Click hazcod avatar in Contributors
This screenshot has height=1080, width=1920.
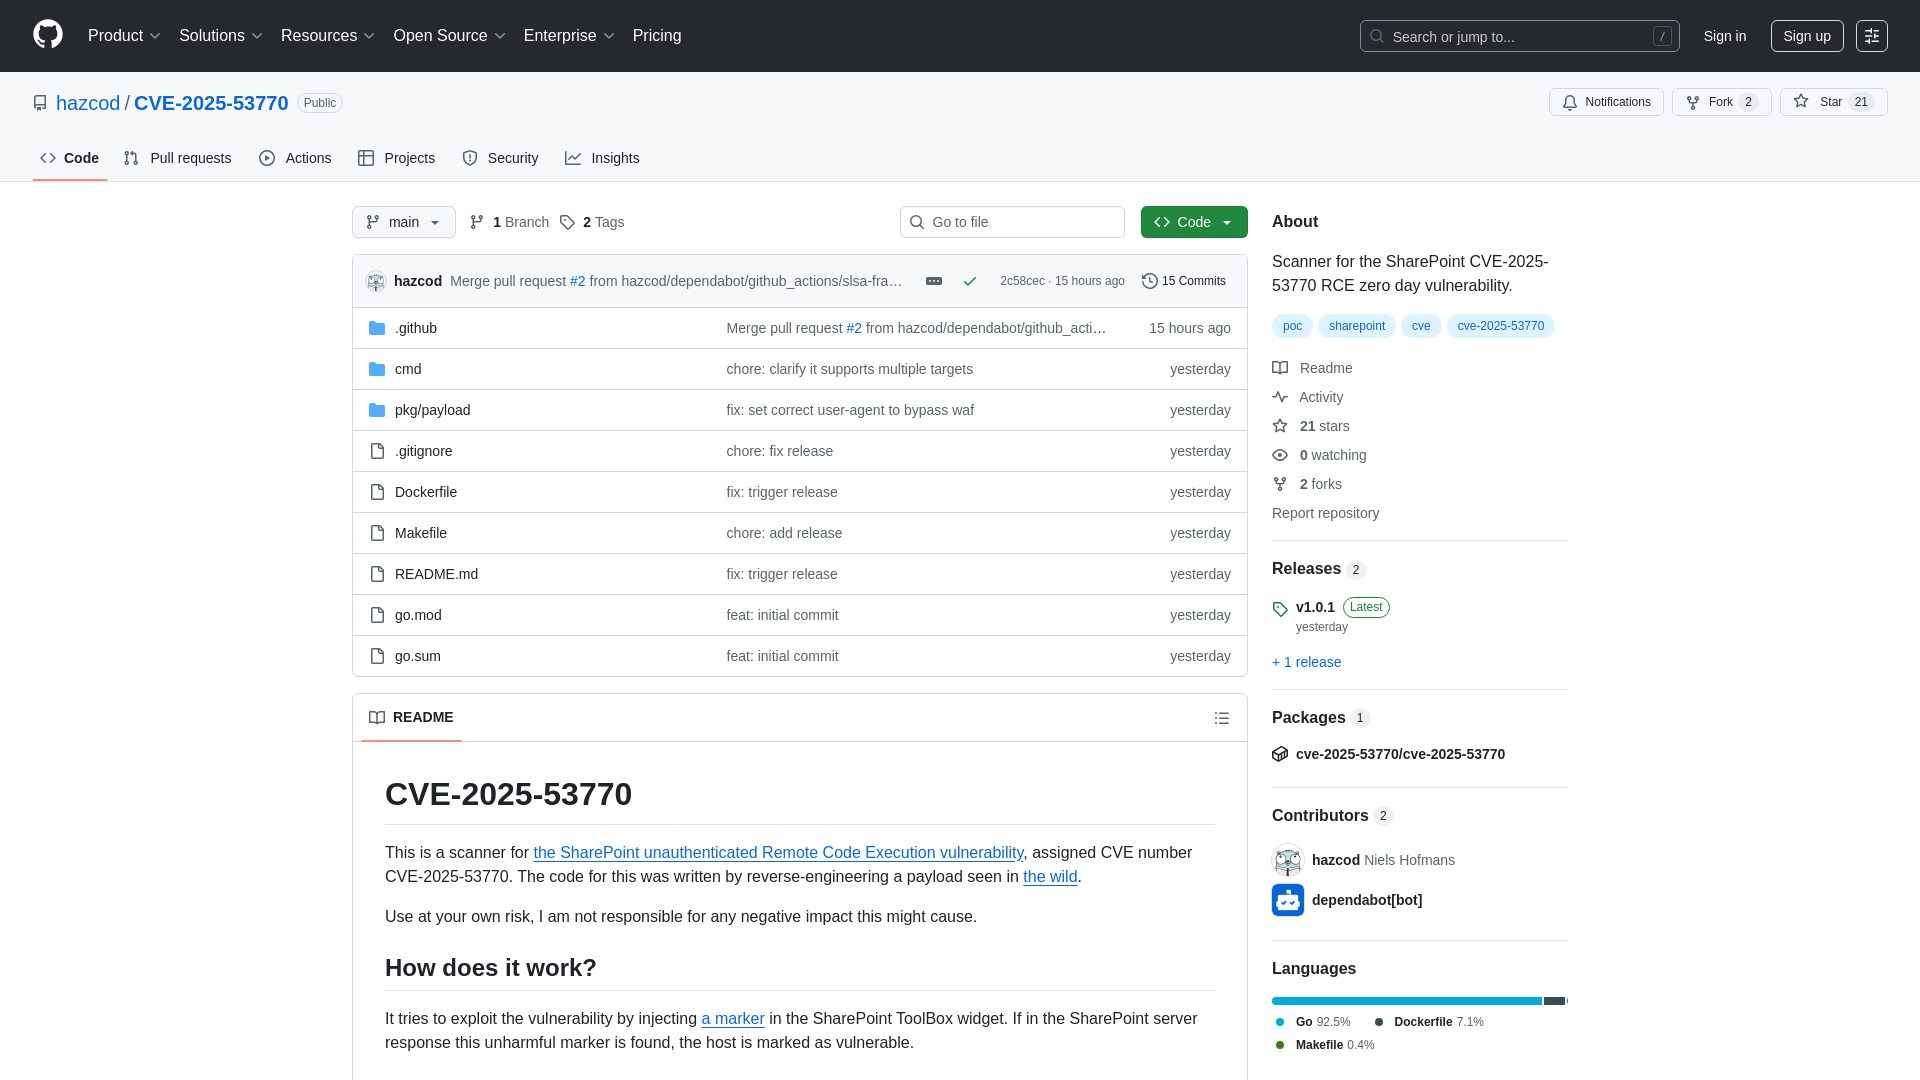[1288, 860]
